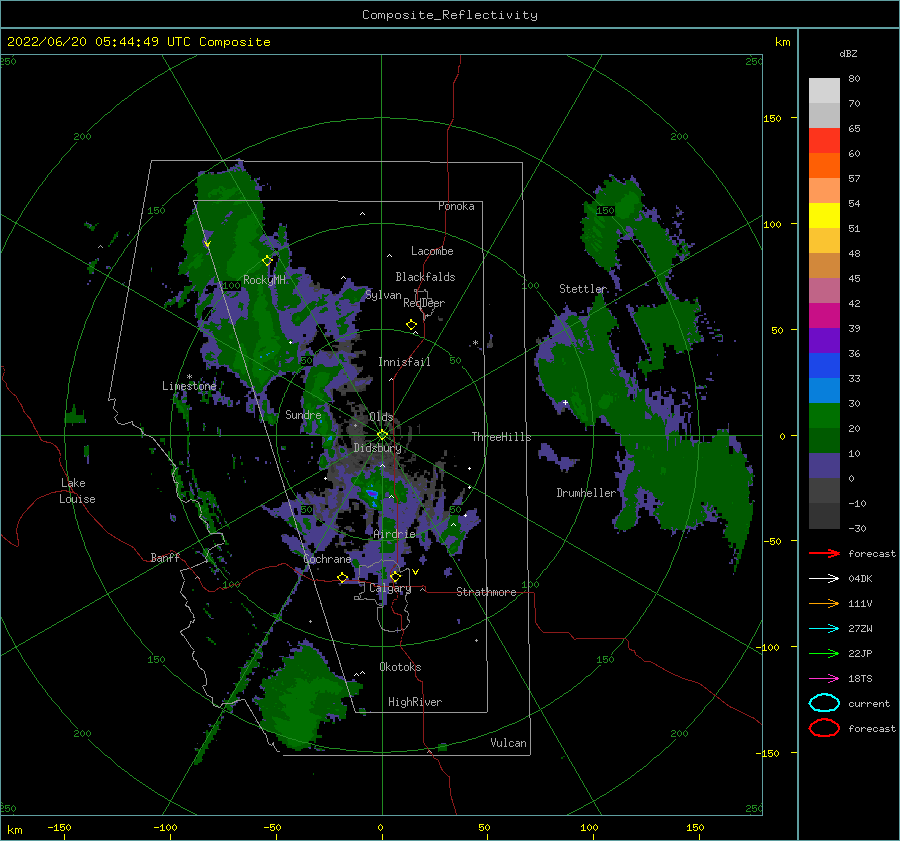Click the green 22JP arrow in legend
Viewport: 900px width, 841px height.
824,653
